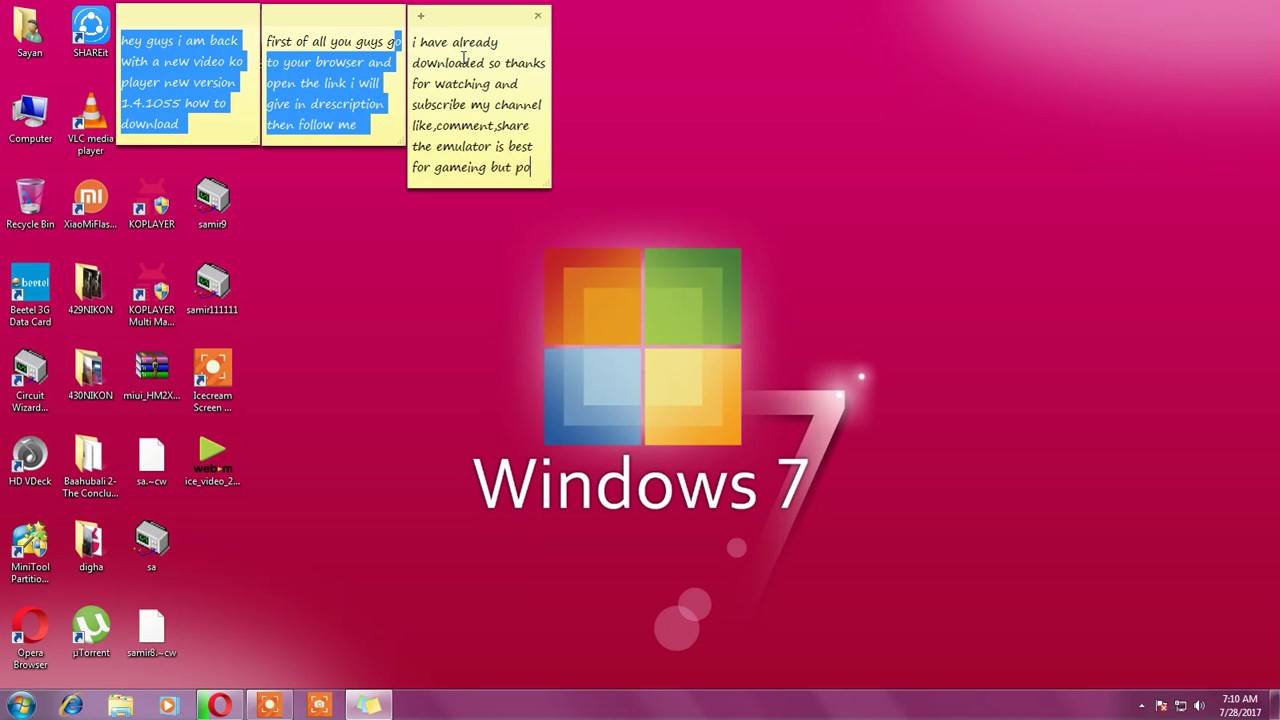The image size is (1280, 720).
Task: Open Beetel 3G Data Card shortcut
Action: click(30, 295)
